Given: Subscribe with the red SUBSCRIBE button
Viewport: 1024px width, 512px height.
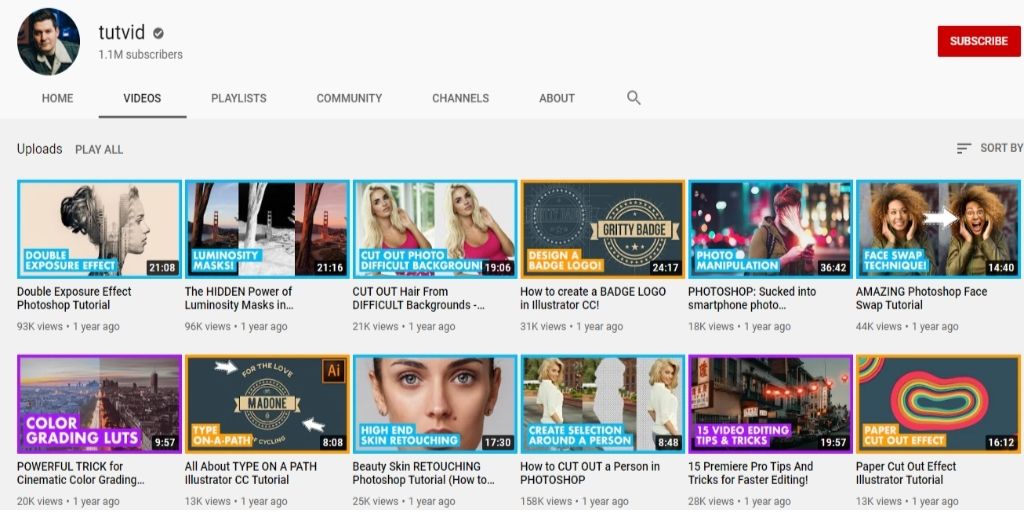Looking at the screenshot, I should [x=978, y=41].
